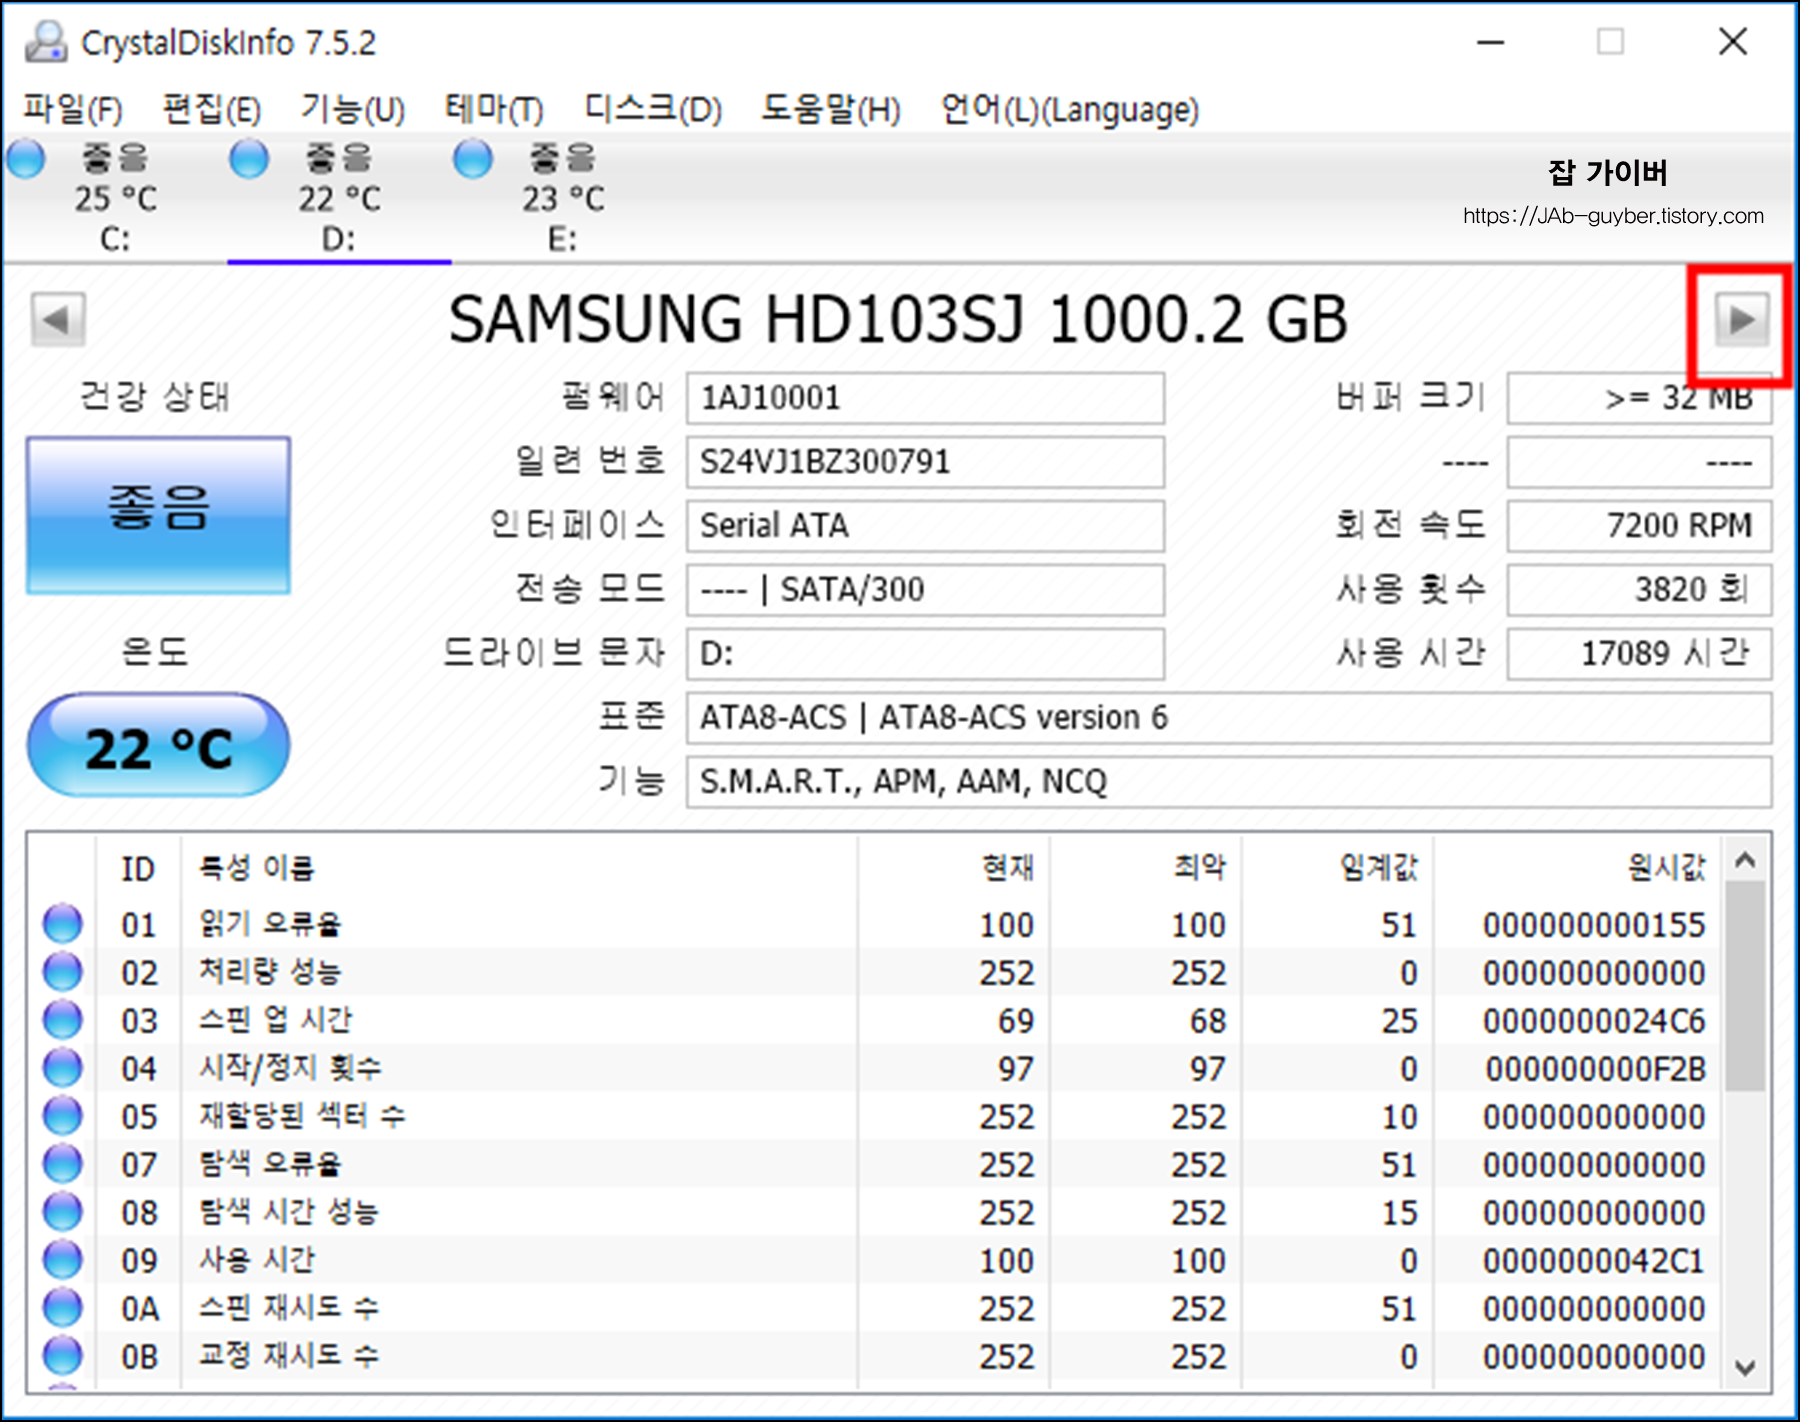
Task: Click status orb for attribute 03
Action: (x=62, y=1019)
